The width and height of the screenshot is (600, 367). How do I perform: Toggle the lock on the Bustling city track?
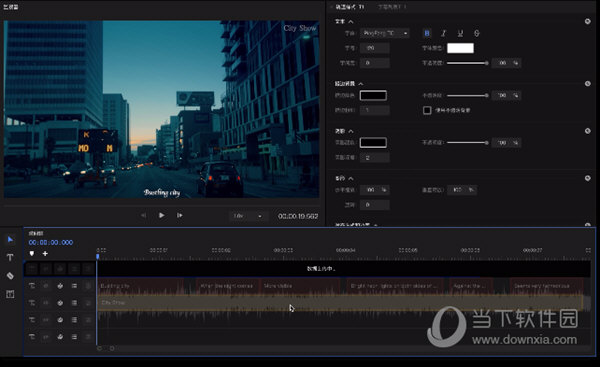88,286
